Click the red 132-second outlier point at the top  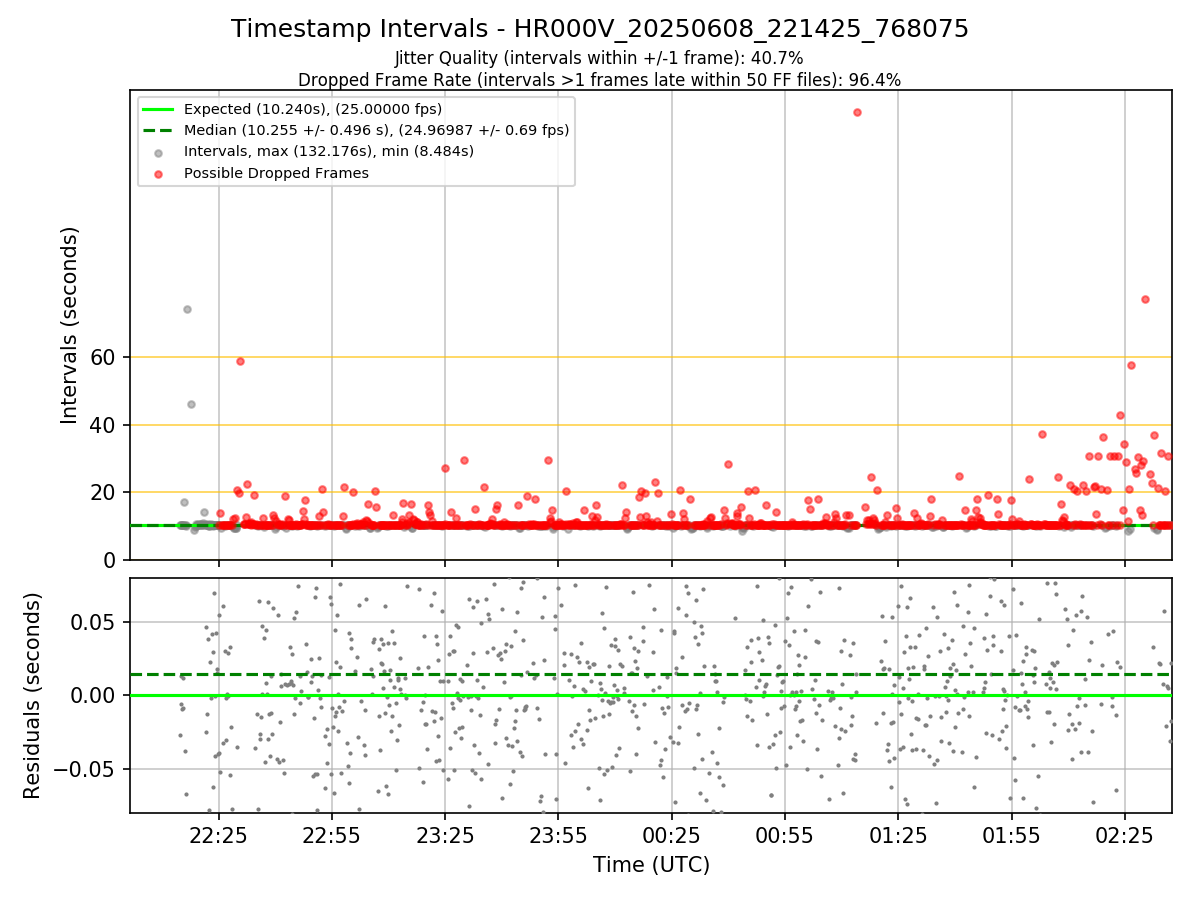coord(857,112)
